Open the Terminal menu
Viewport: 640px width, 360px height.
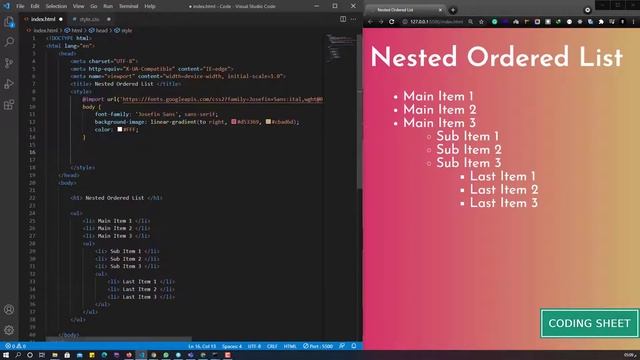(x=129, y=6)
